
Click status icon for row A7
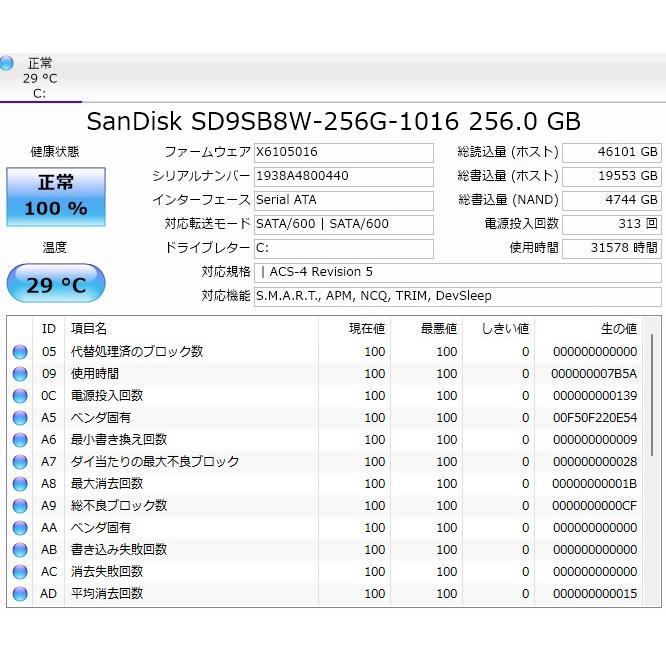[x=20, y=462]
